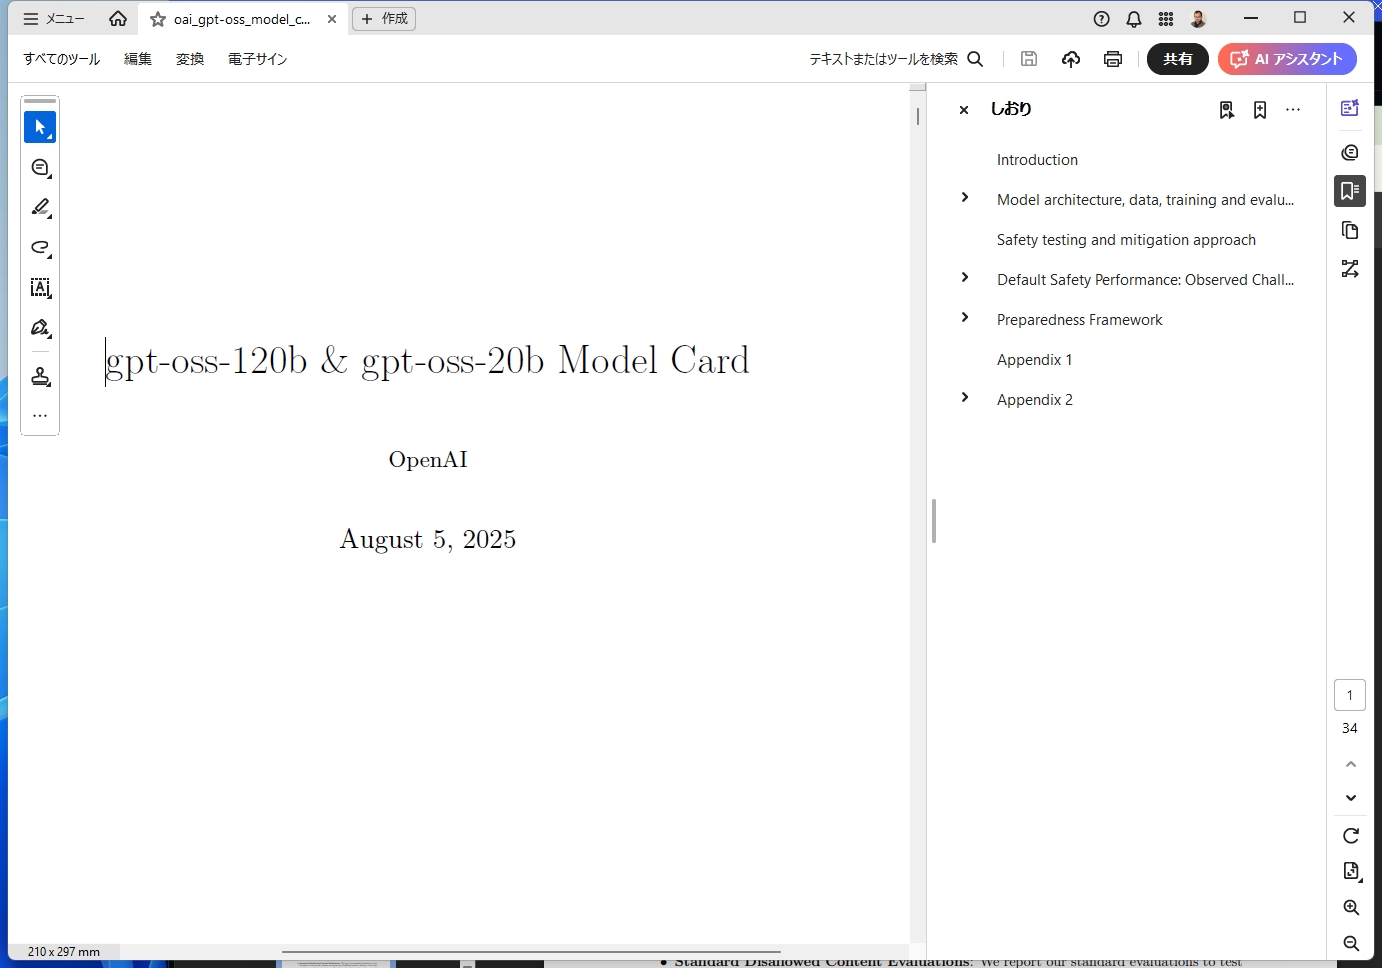The width and height of the screenshot is (1382, 968).
Task: Click the zoom in magnifier
Action: pos(1351,908)
